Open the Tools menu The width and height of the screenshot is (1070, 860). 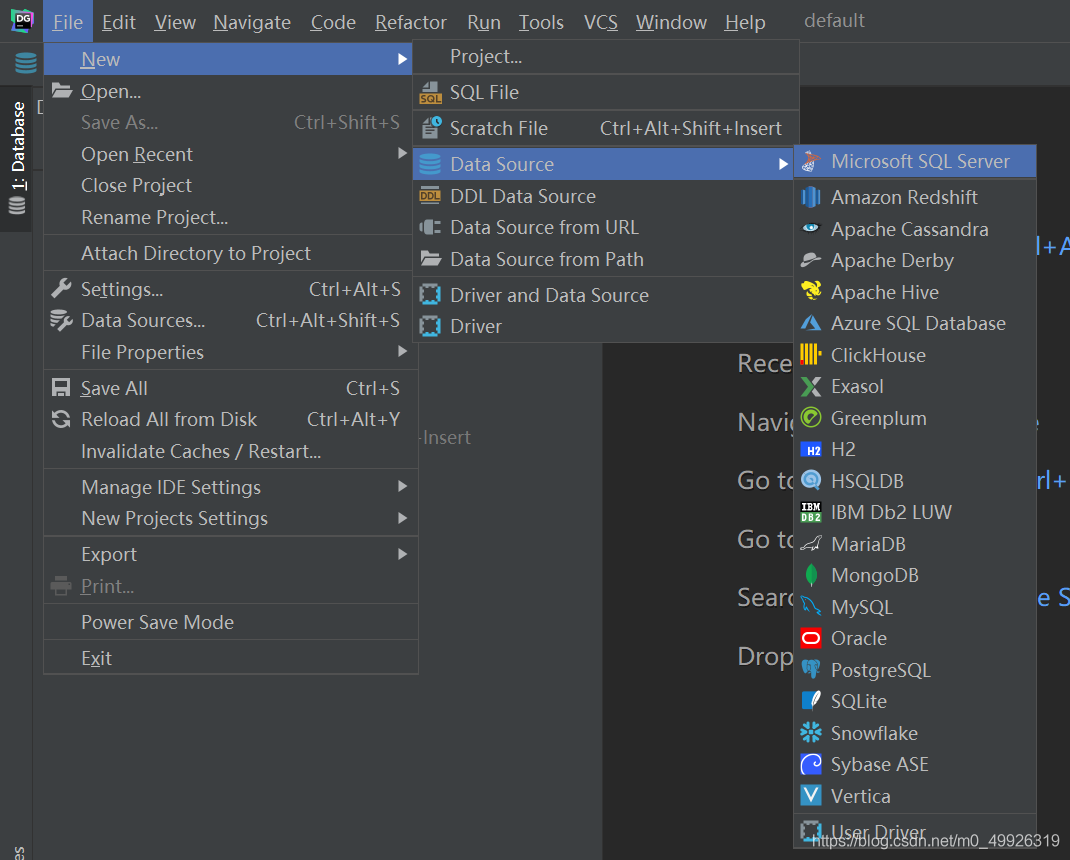point(541,23)
